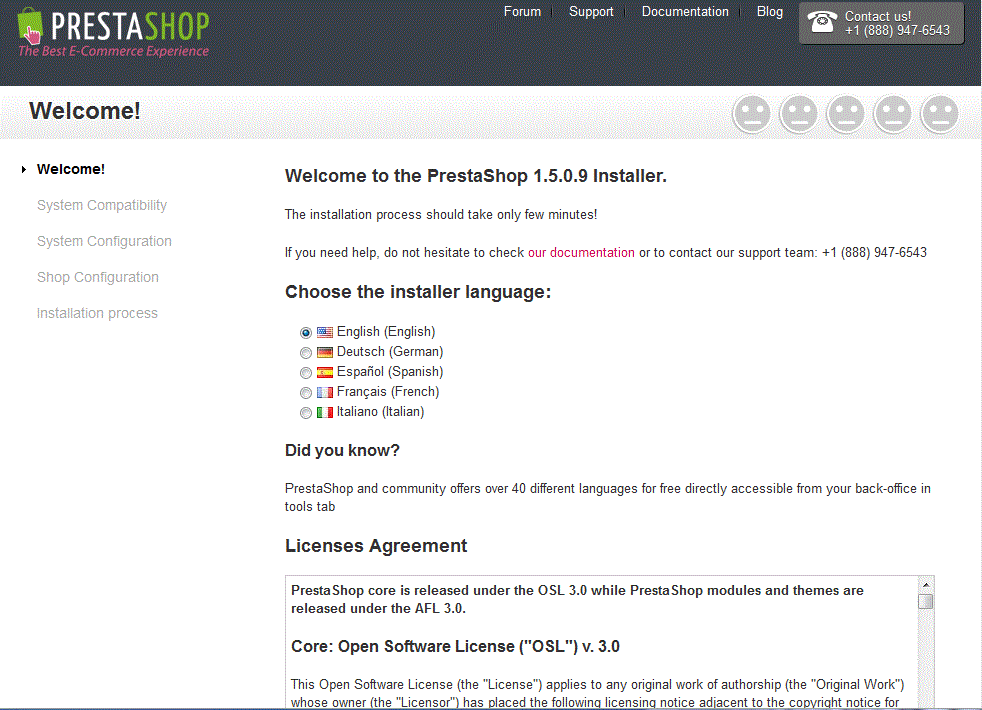Go to the Documentation menu link
982x710 pixels.
pyautogui.click(x=685, y=12)
